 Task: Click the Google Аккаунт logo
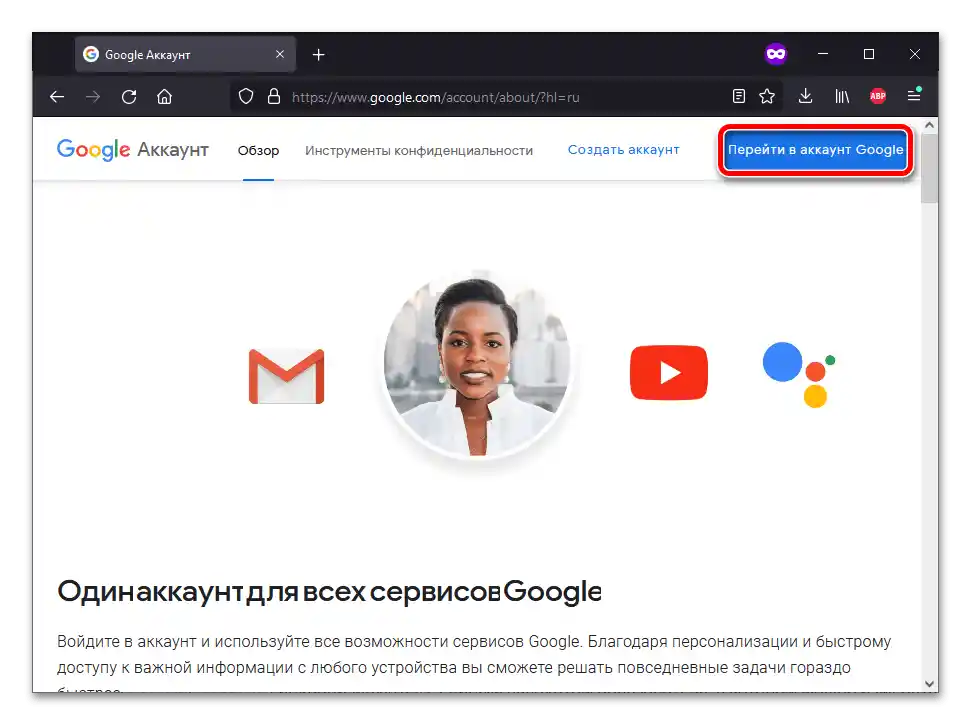[x=133, y=150]
